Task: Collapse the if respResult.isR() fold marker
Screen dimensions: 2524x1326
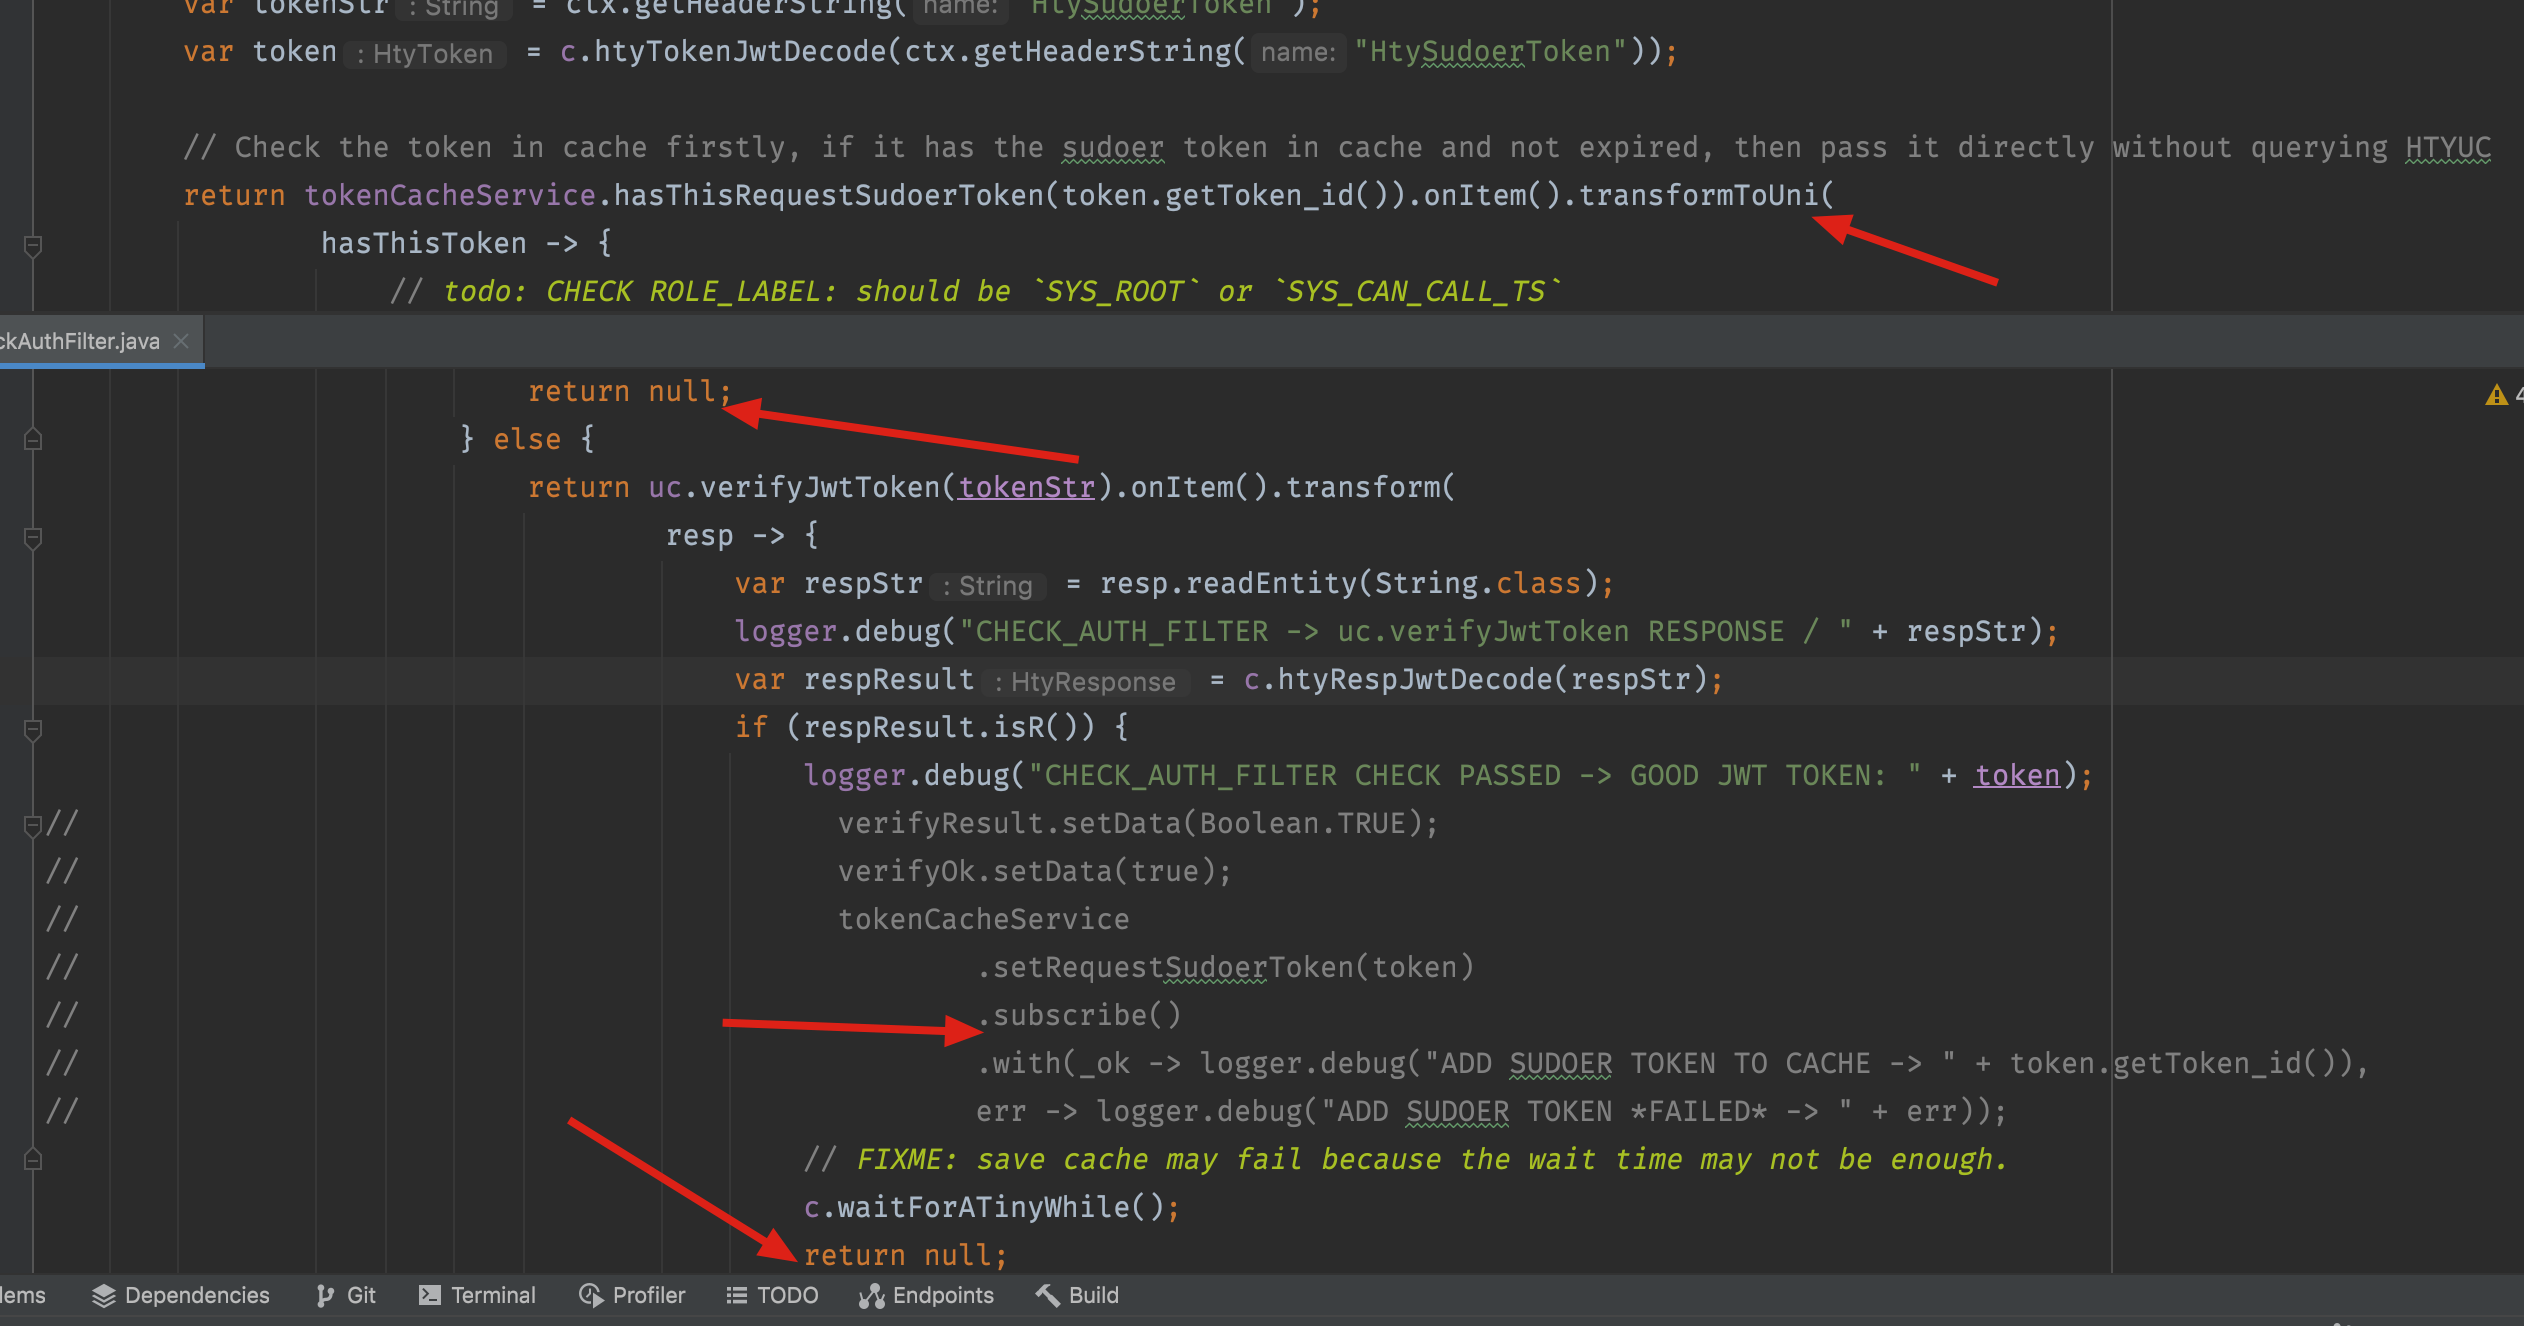Action: 33,730
